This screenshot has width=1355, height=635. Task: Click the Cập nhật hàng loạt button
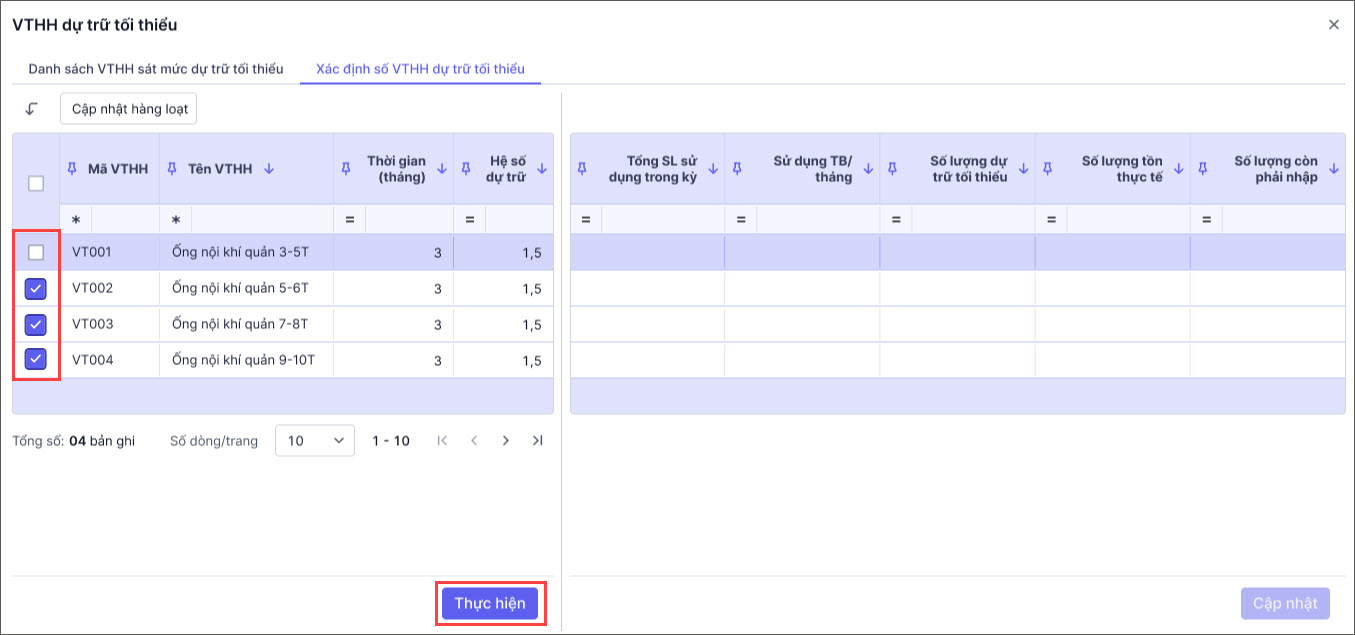tap(129, 109)
